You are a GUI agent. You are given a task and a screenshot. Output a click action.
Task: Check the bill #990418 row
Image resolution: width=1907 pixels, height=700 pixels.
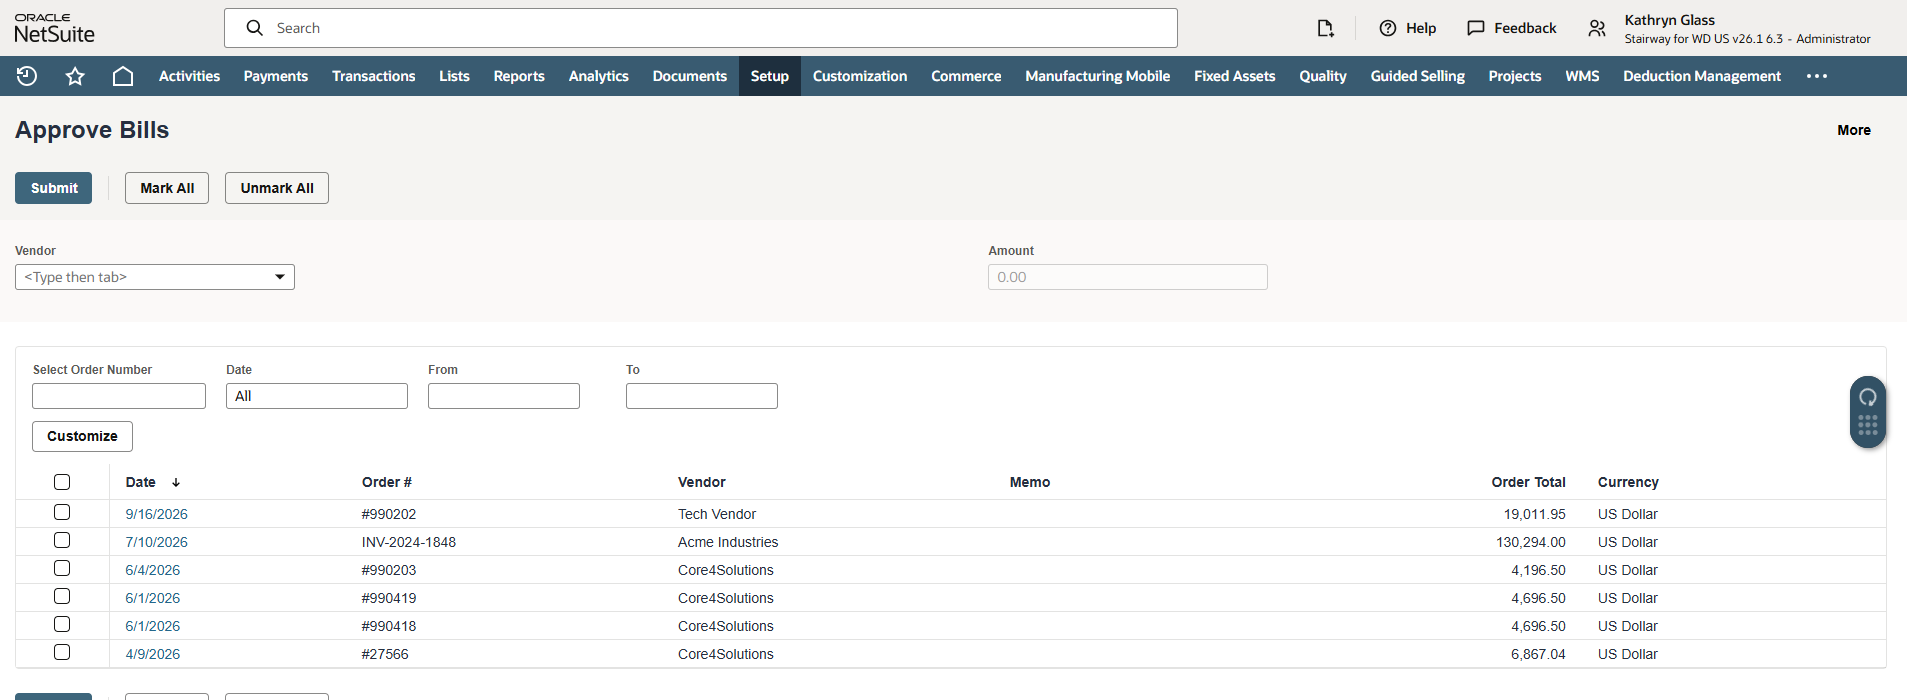62,624
